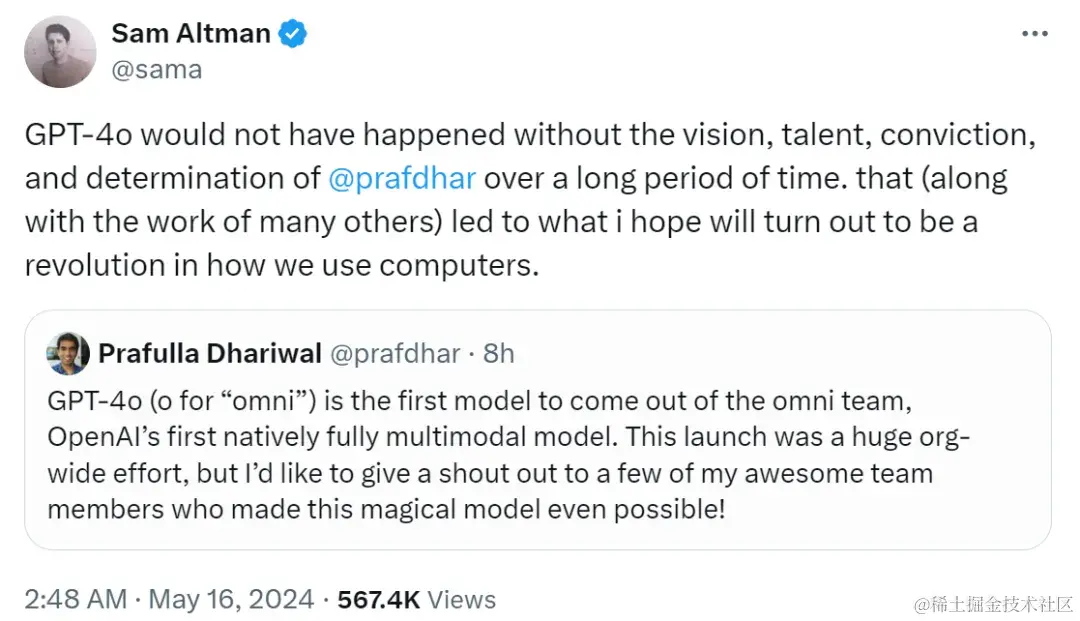
Task: Visit the @sama handle
Action: [156, 69]
